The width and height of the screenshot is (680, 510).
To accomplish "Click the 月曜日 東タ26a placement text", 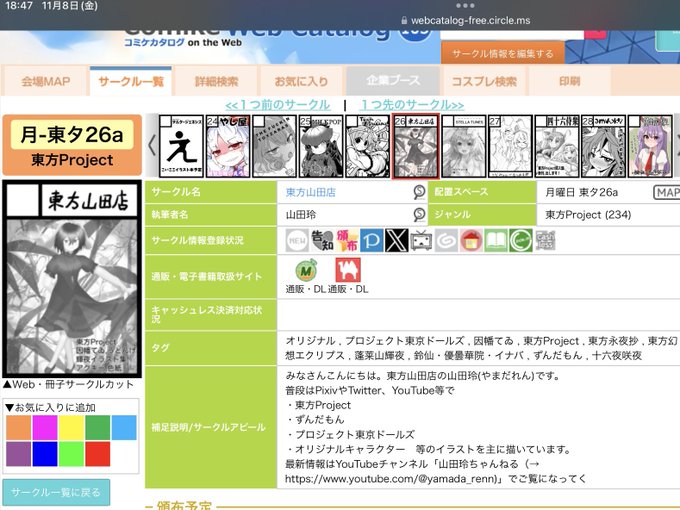I will click(582, 192).
